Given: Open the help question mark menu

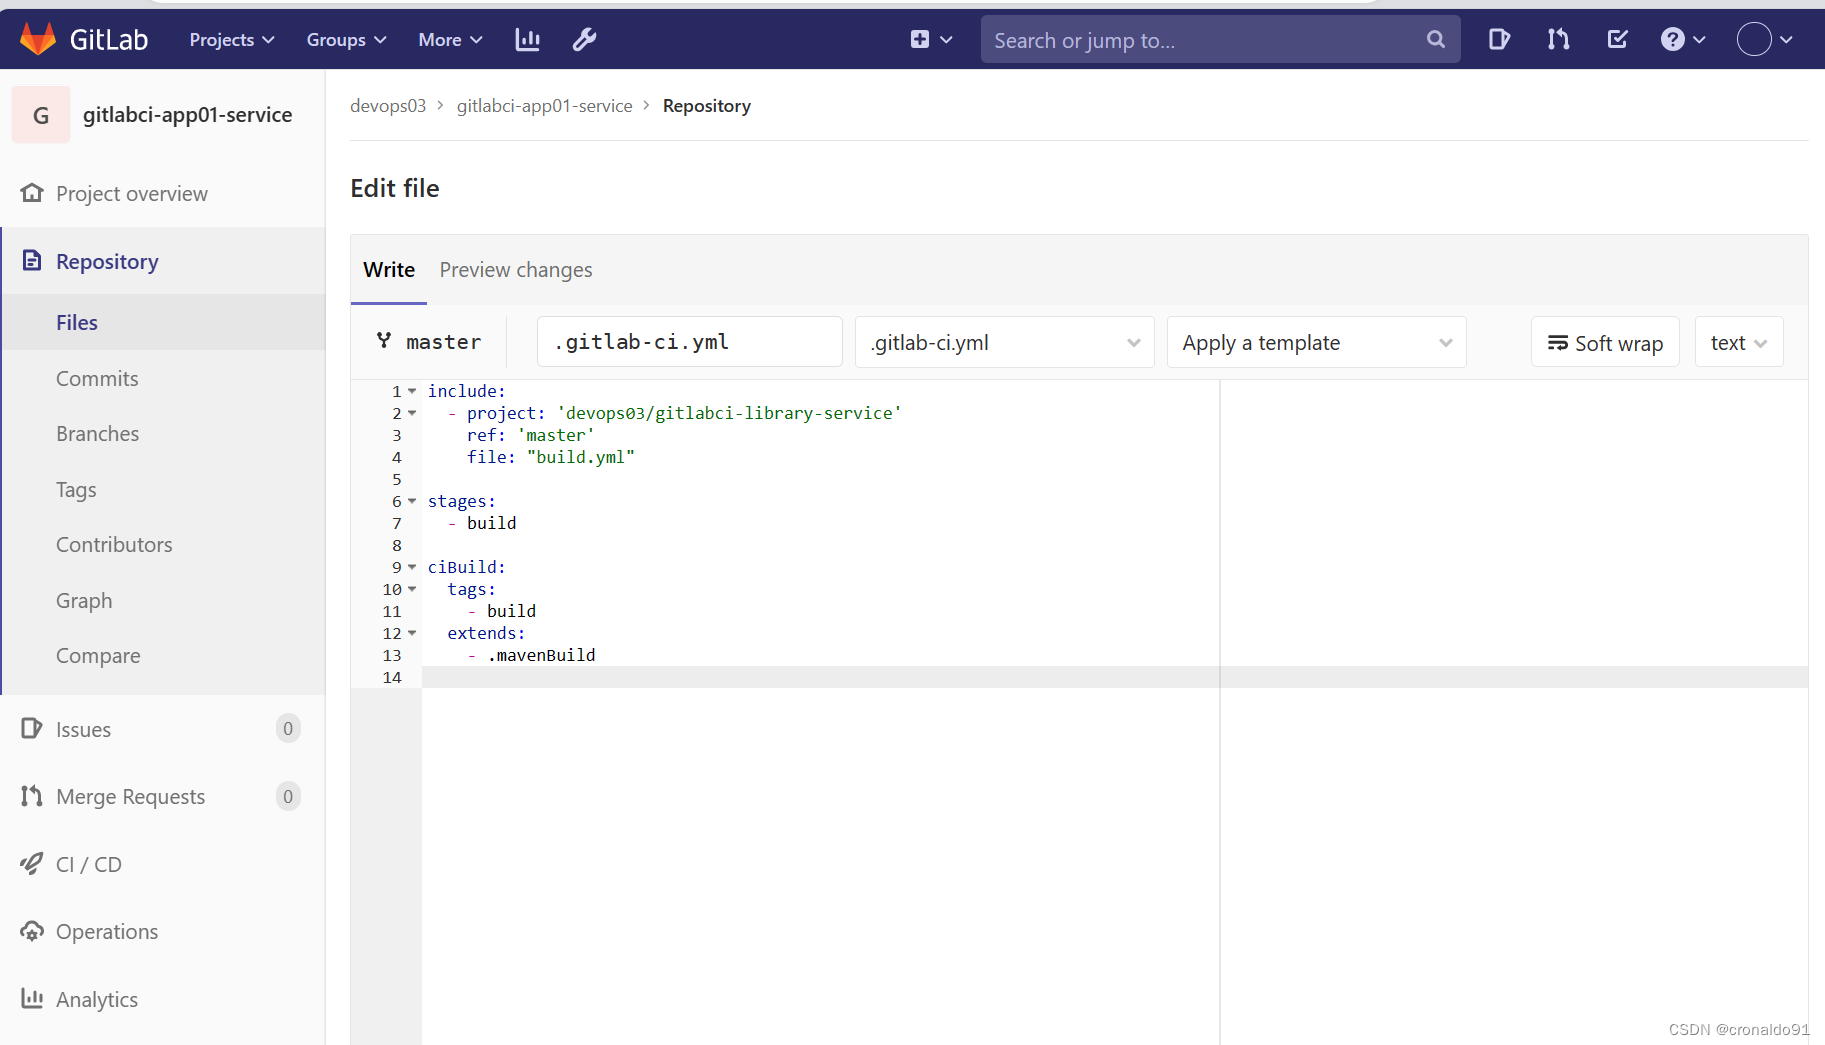Looking at the screenshot, I should pyautogui.click(x=1683, y=39).
